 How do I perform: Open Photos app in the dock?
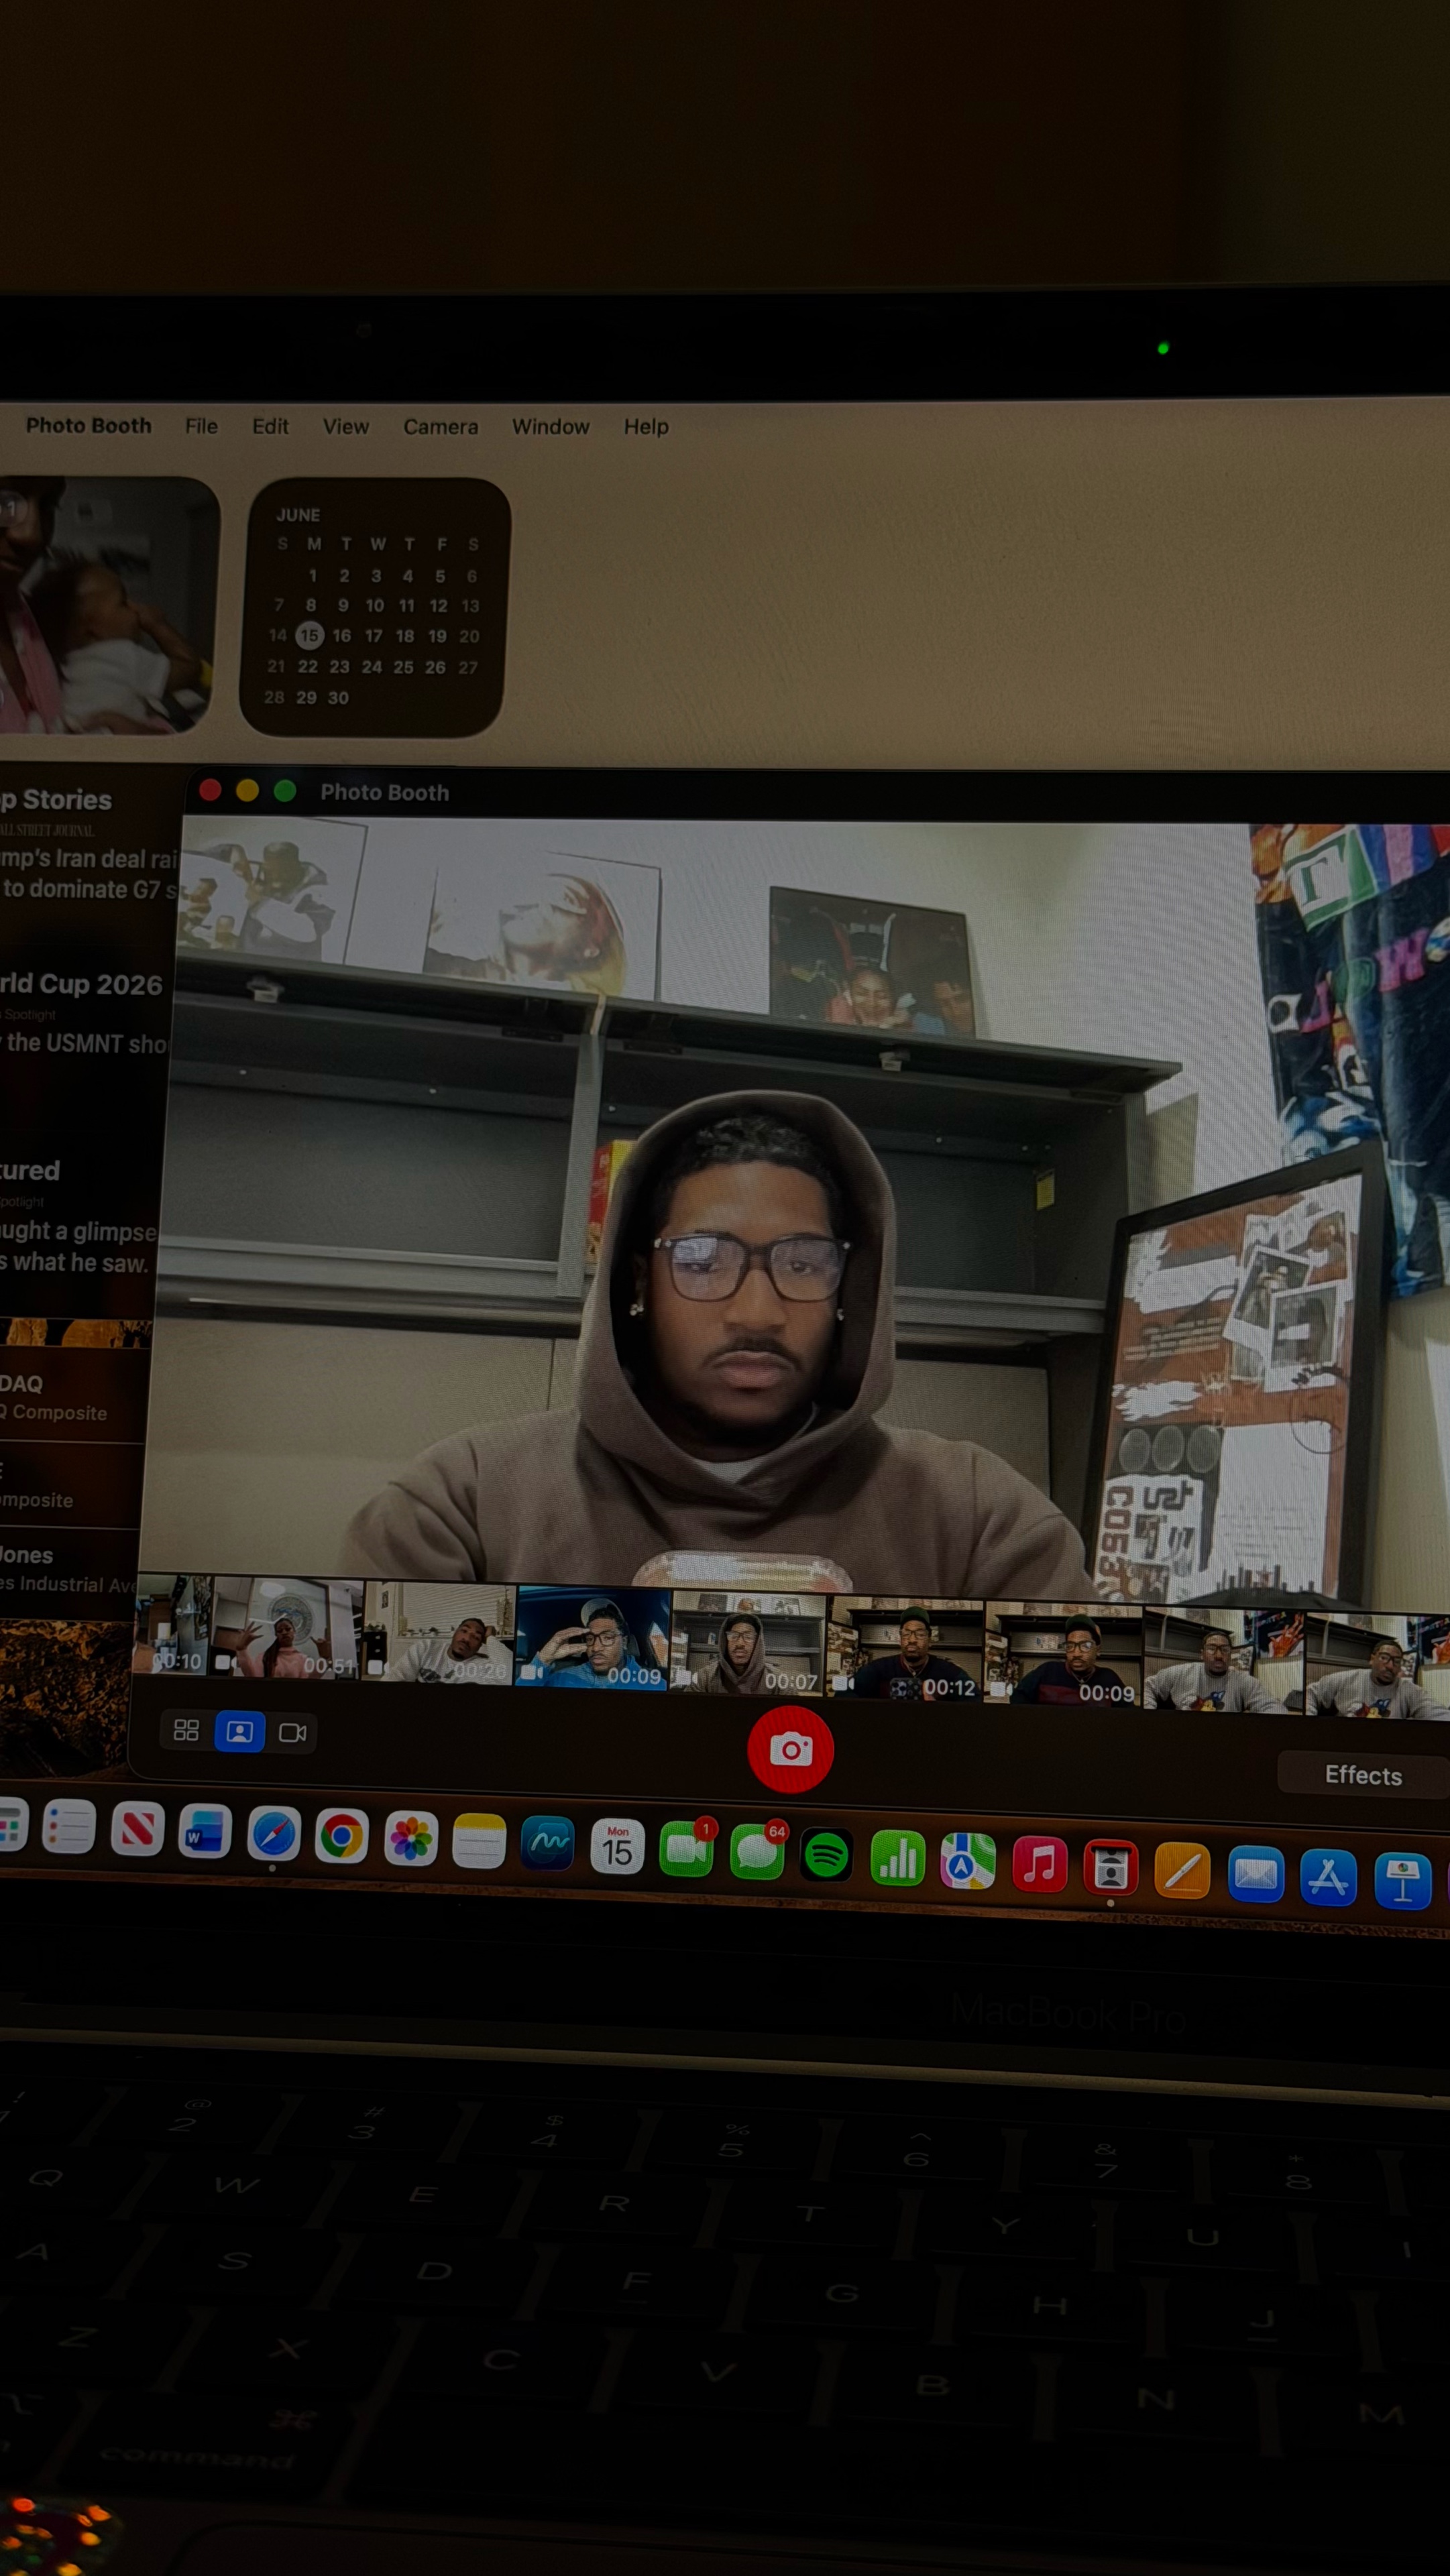click(411, 1838)
